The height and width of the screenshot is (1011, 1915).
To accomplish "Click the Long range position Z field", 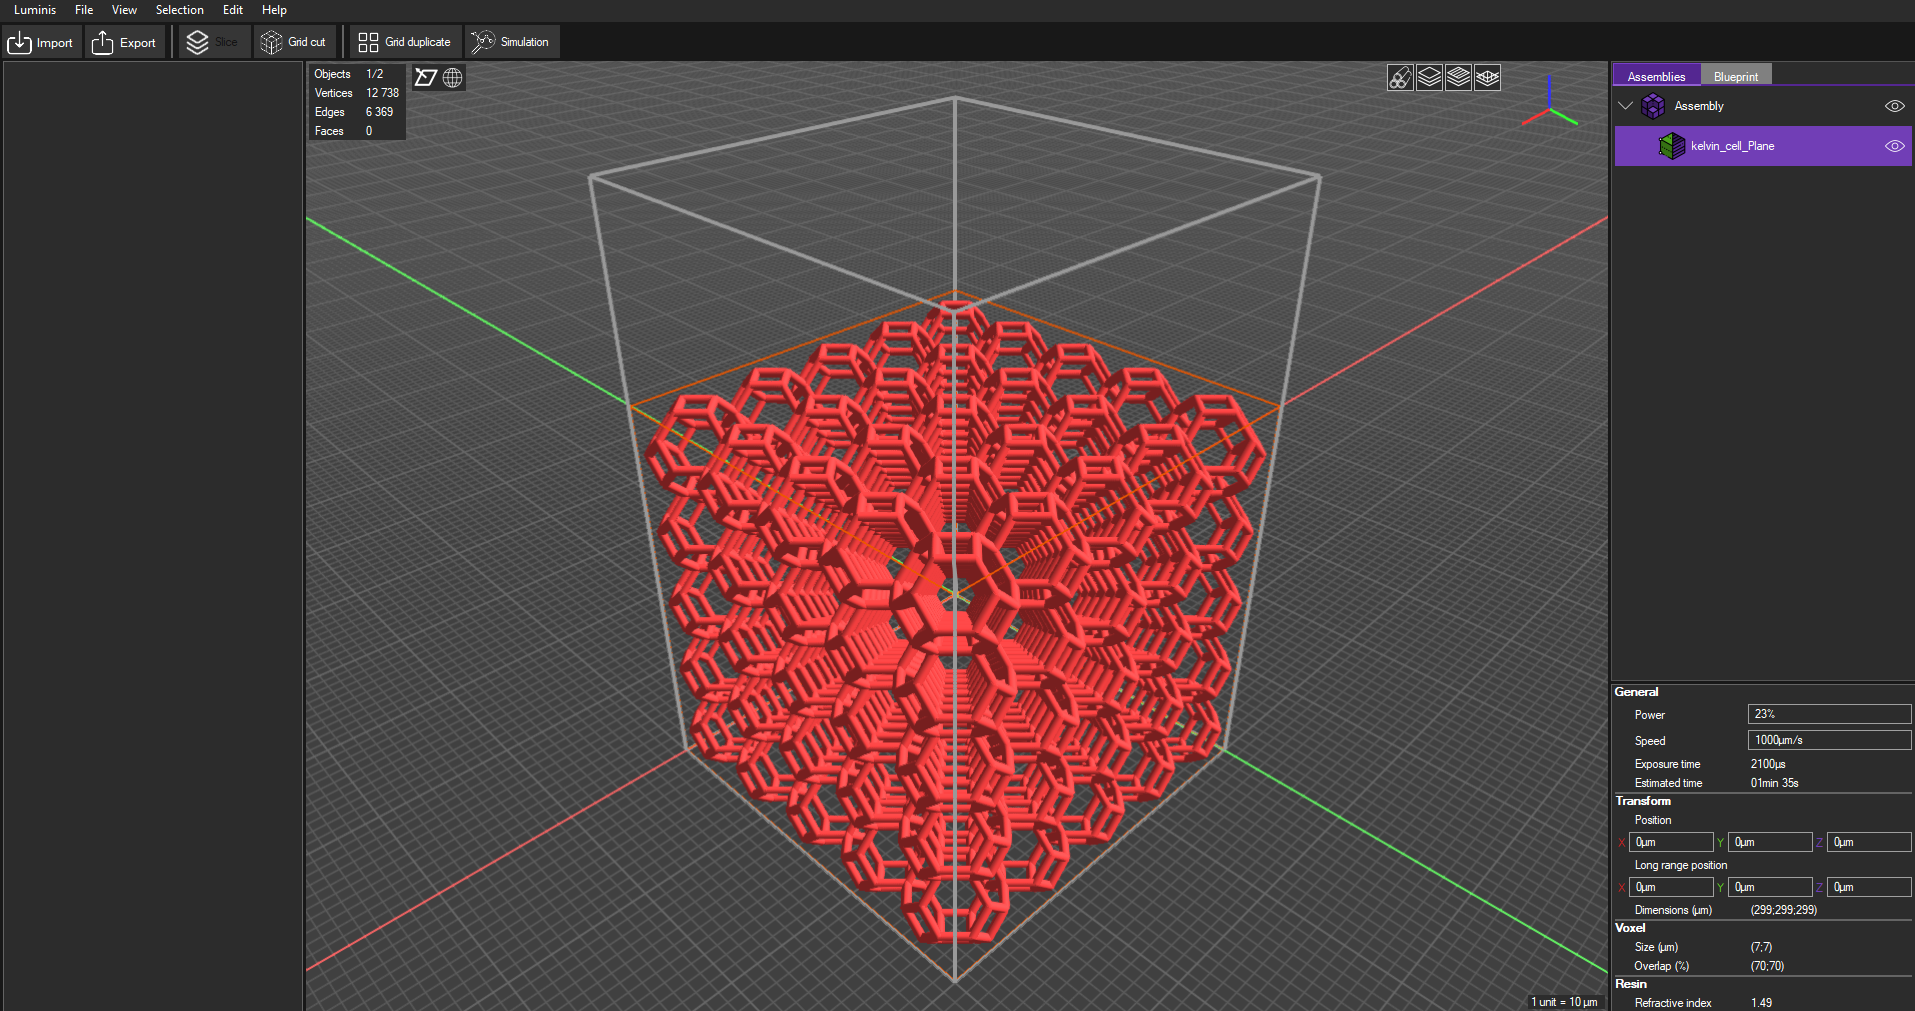I will pos(1869,887).
